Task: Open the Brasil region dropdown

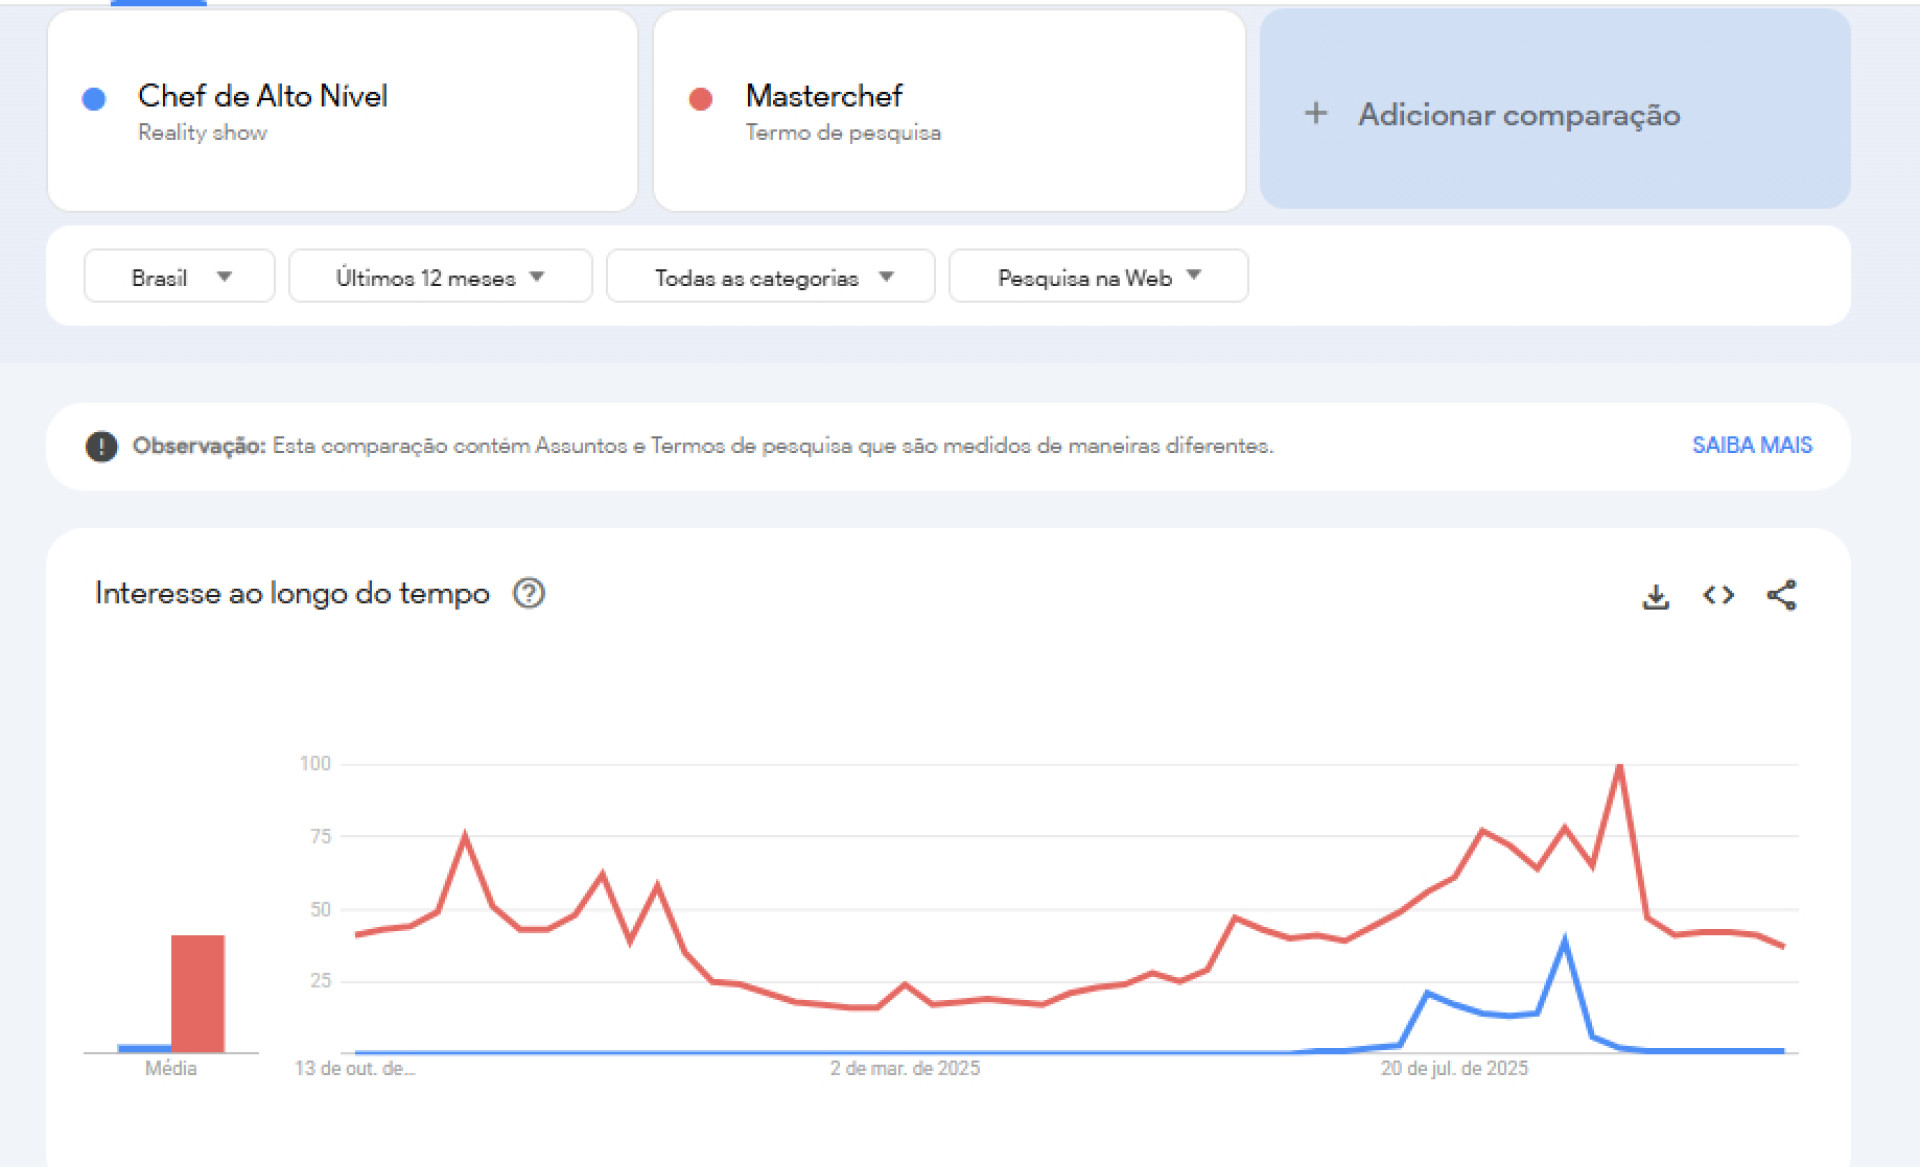Action: (179, 276)
